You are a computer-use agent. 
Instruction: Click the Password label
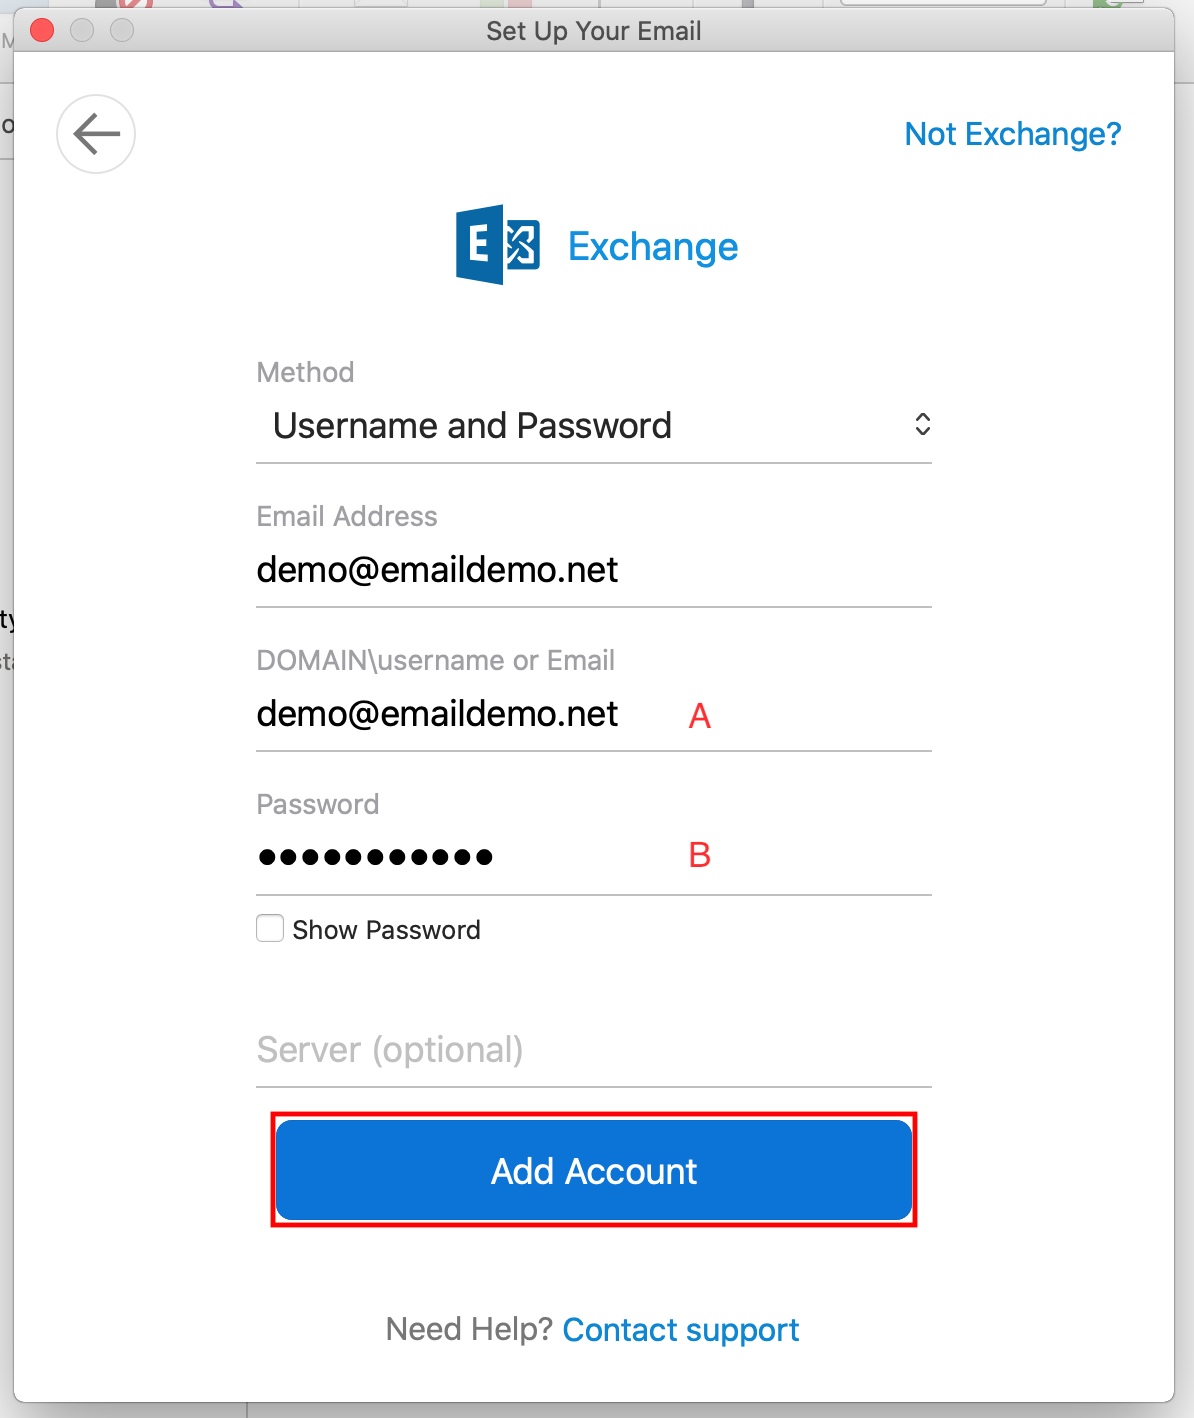(x=318, y=804)
